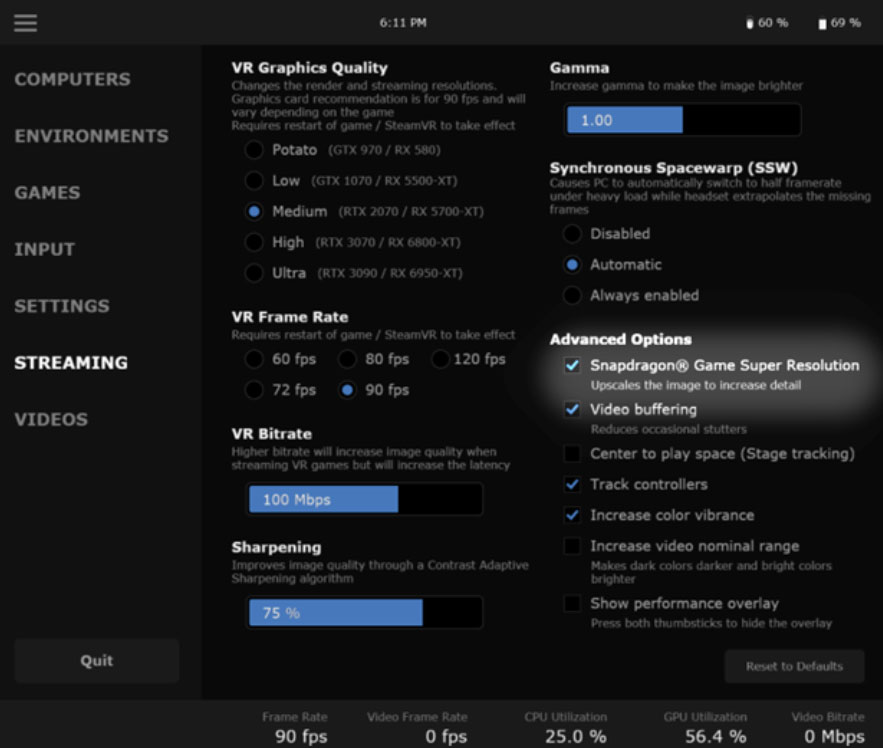The height and width of the screenshot is (748, 883).
Task: Select Ultra graphics quality
Action: coord(254,273)
